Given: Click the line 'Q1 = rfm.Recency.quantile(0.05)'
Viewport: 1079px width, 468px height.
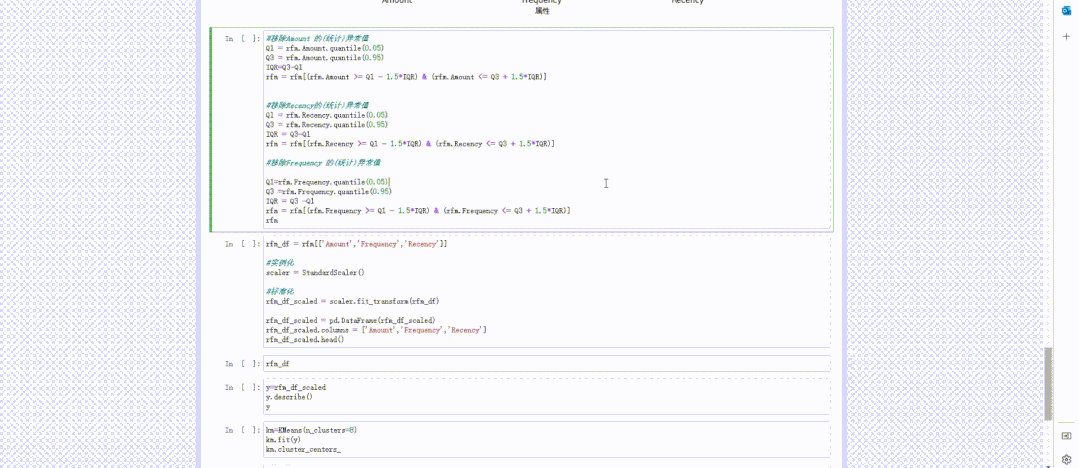Looking at the screenshot, I should (x=327, y=115).
